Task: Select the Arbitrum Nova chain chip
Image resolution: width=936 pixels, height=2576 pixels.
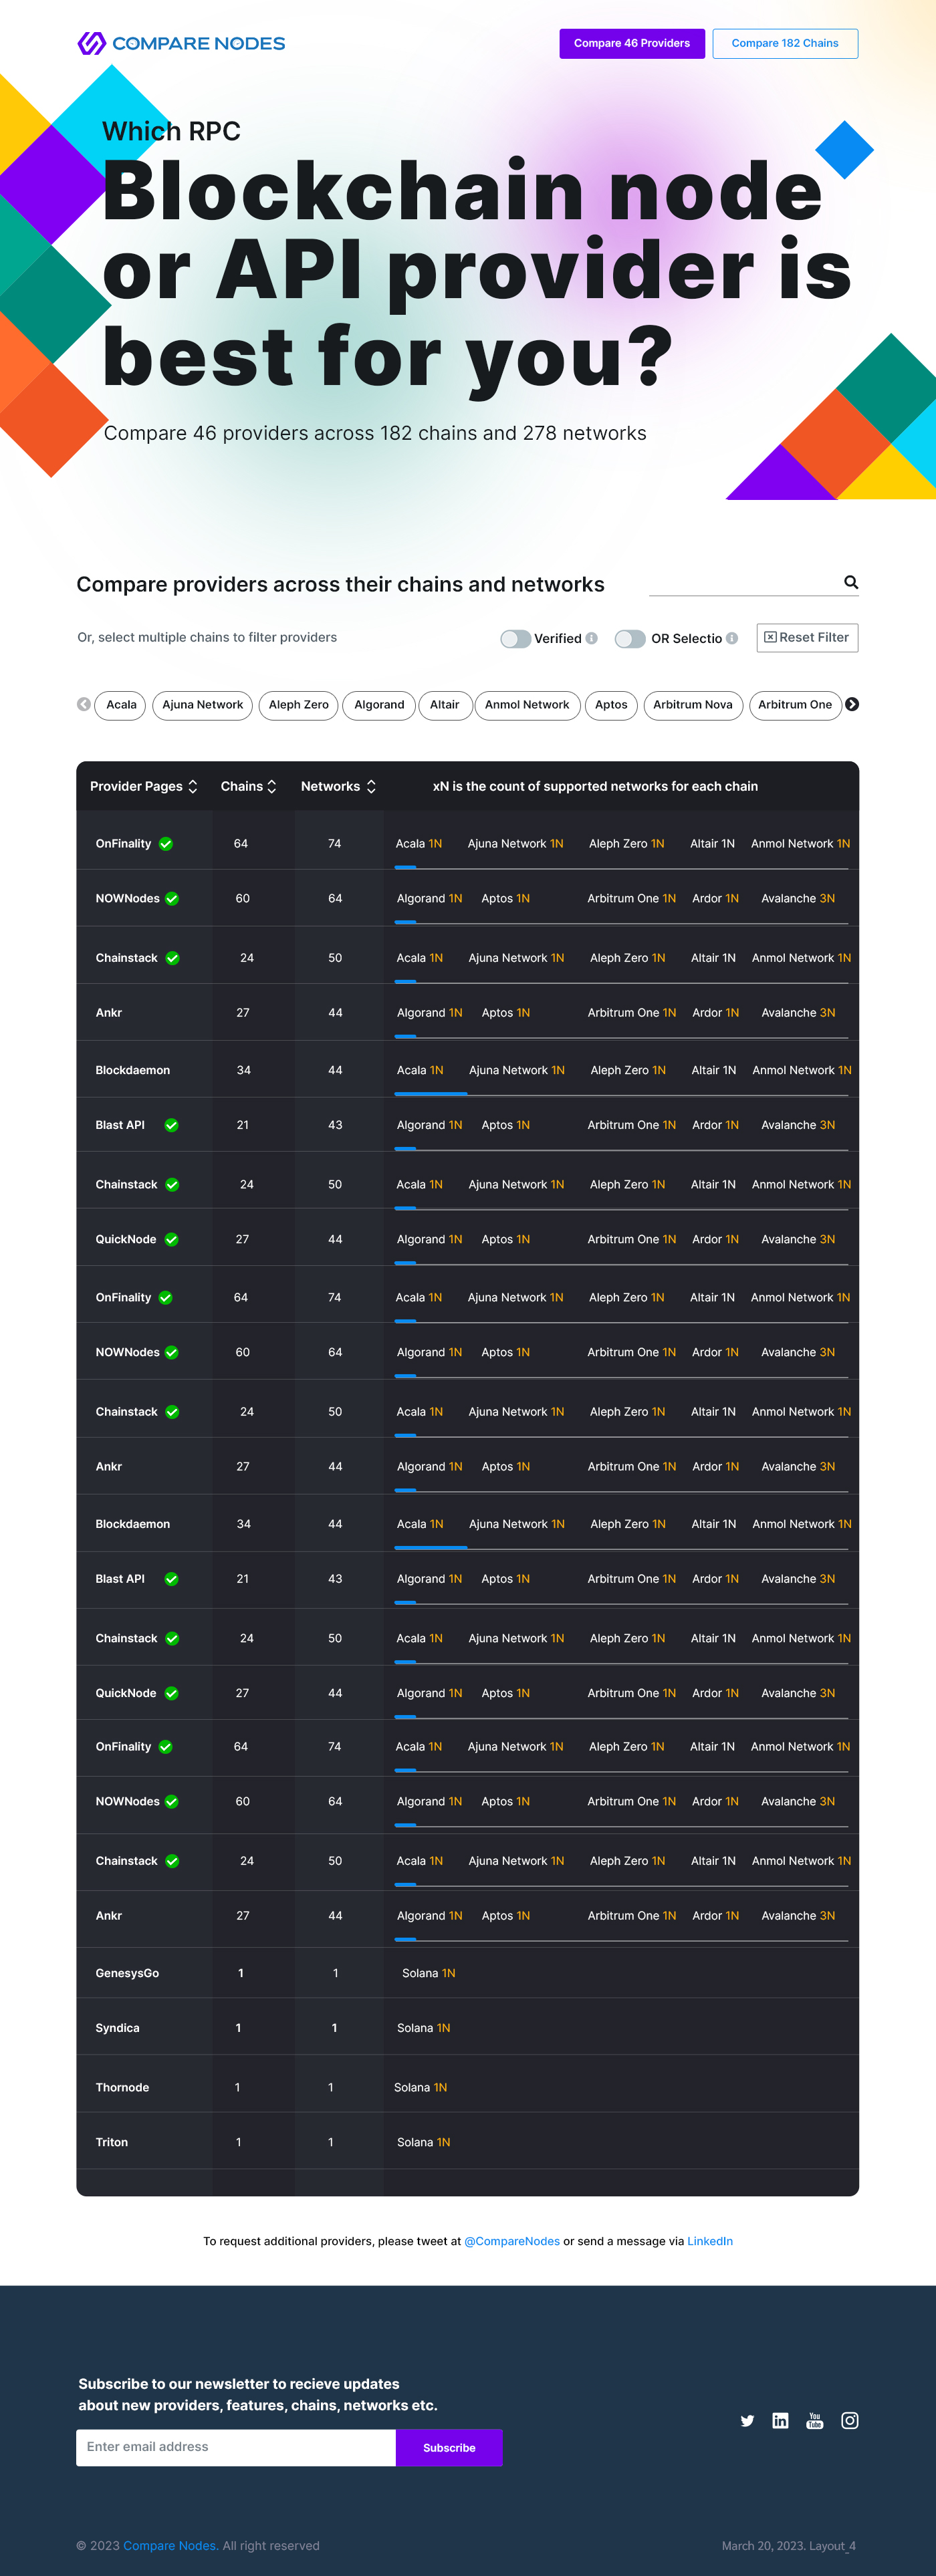Action: point(692,705)
